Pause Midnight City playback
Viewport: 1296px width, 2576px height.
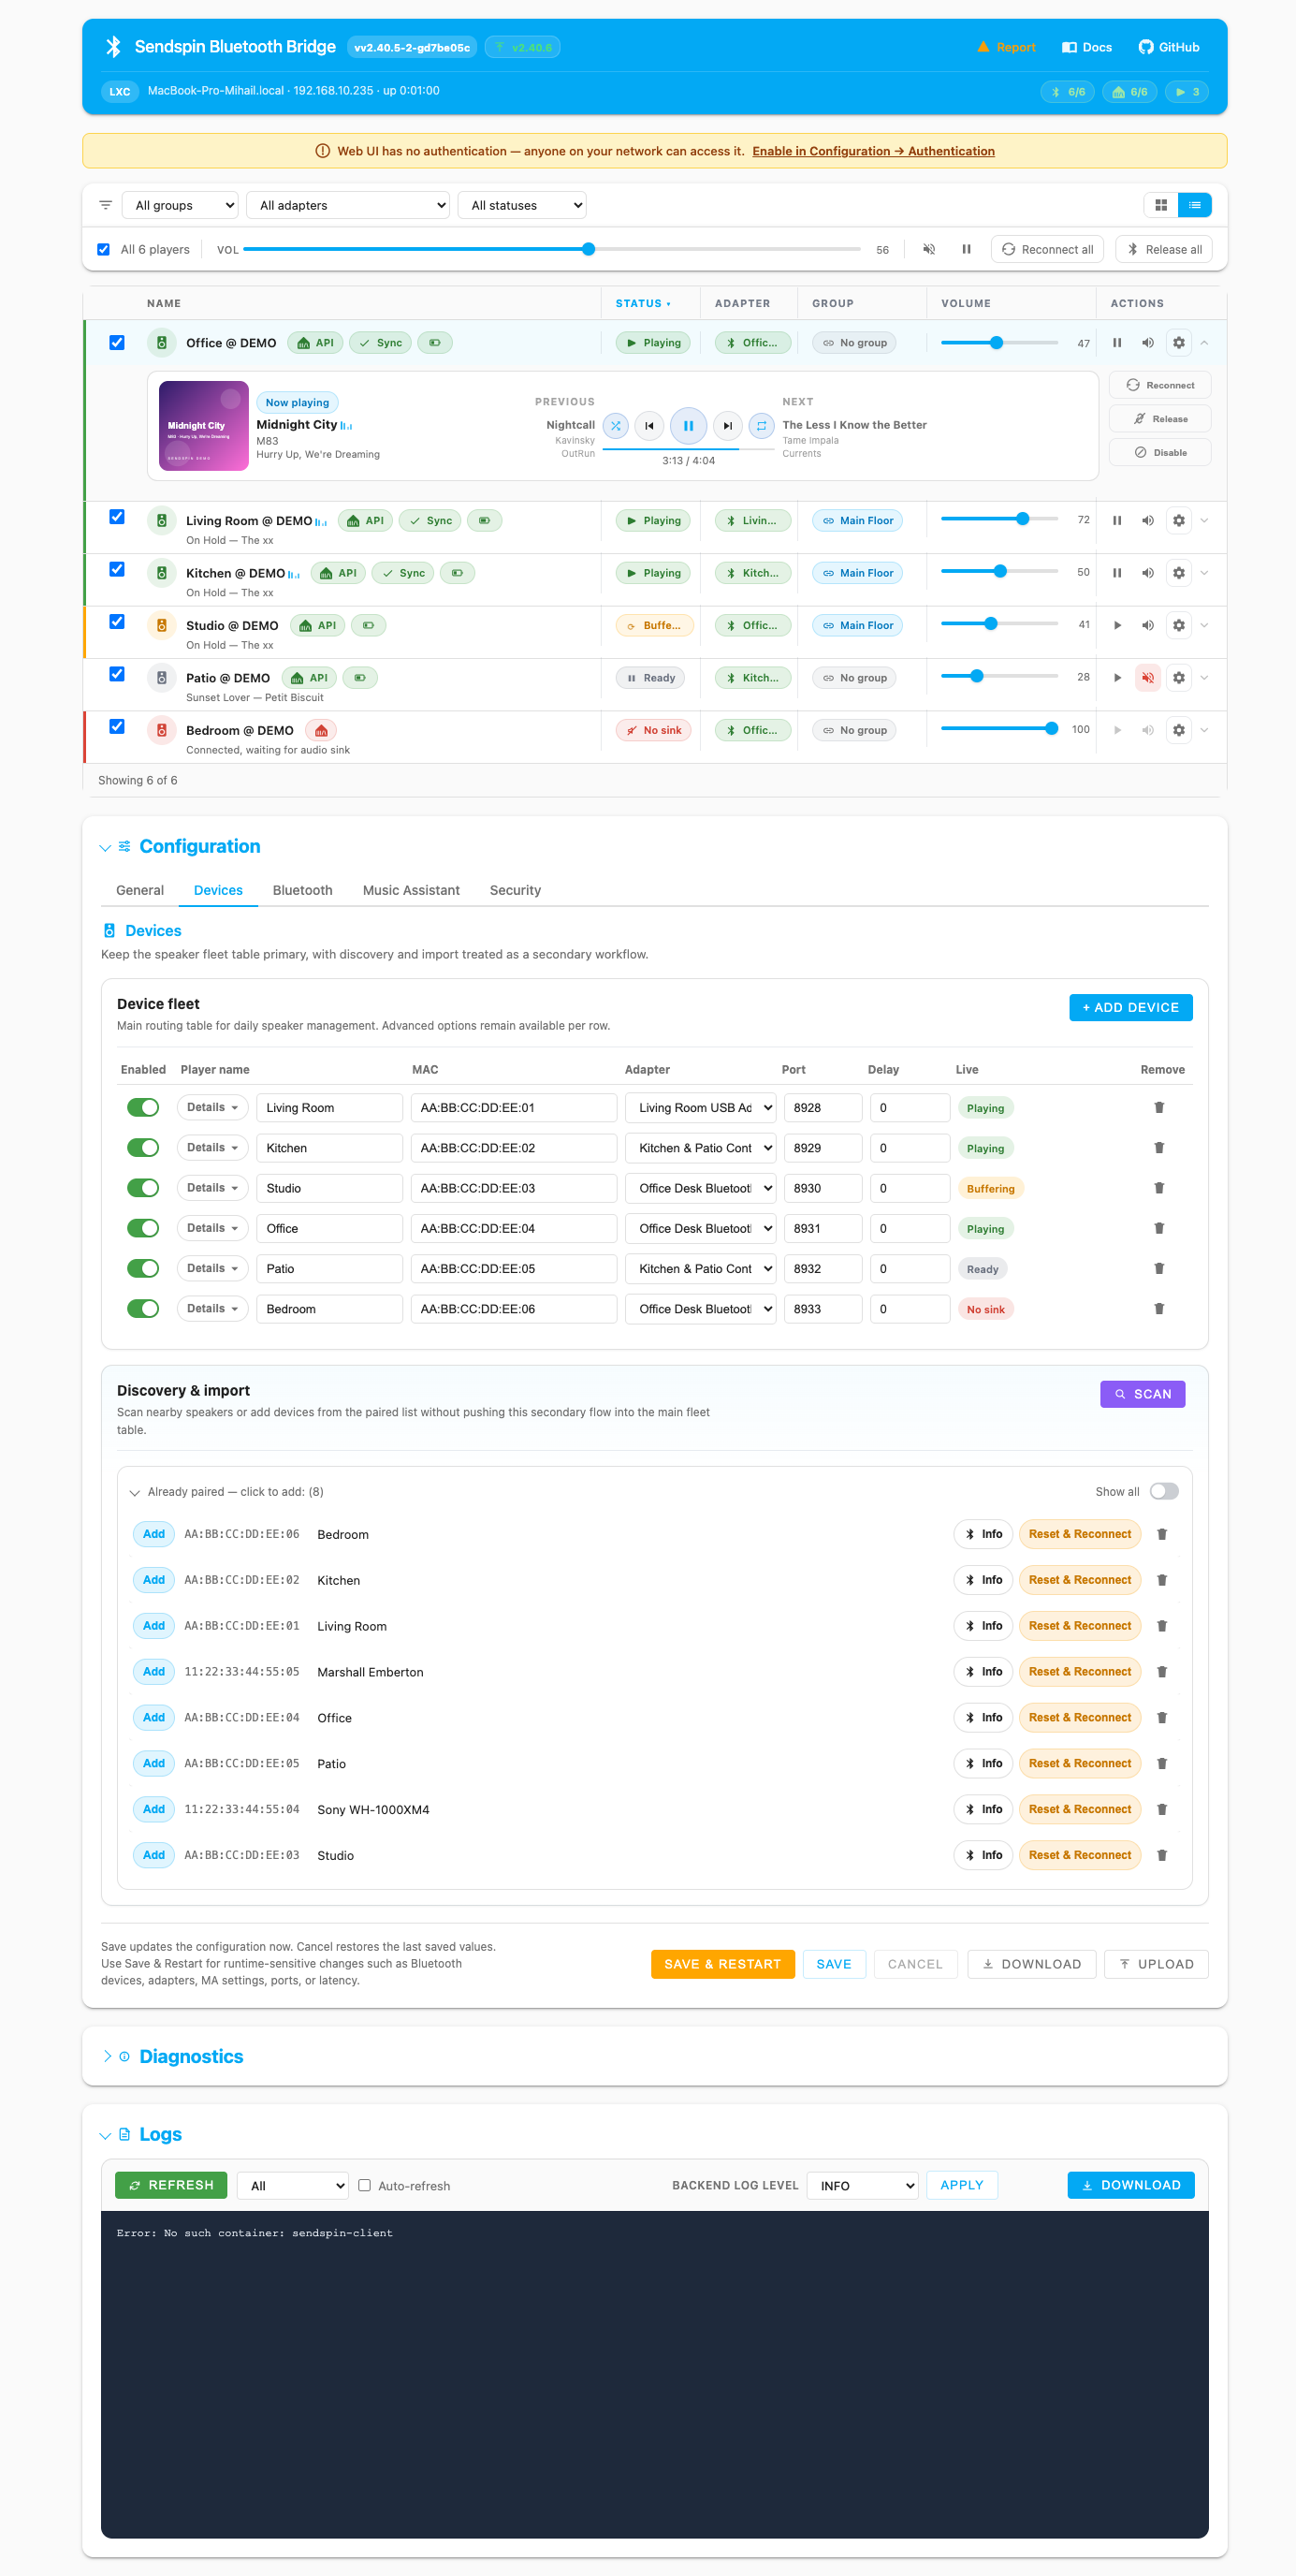[688, 426]
